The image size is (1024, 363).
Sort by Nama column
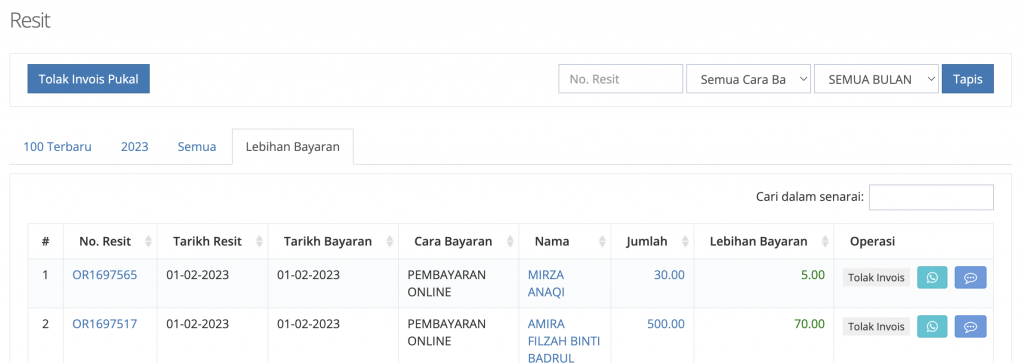(602, 242)
